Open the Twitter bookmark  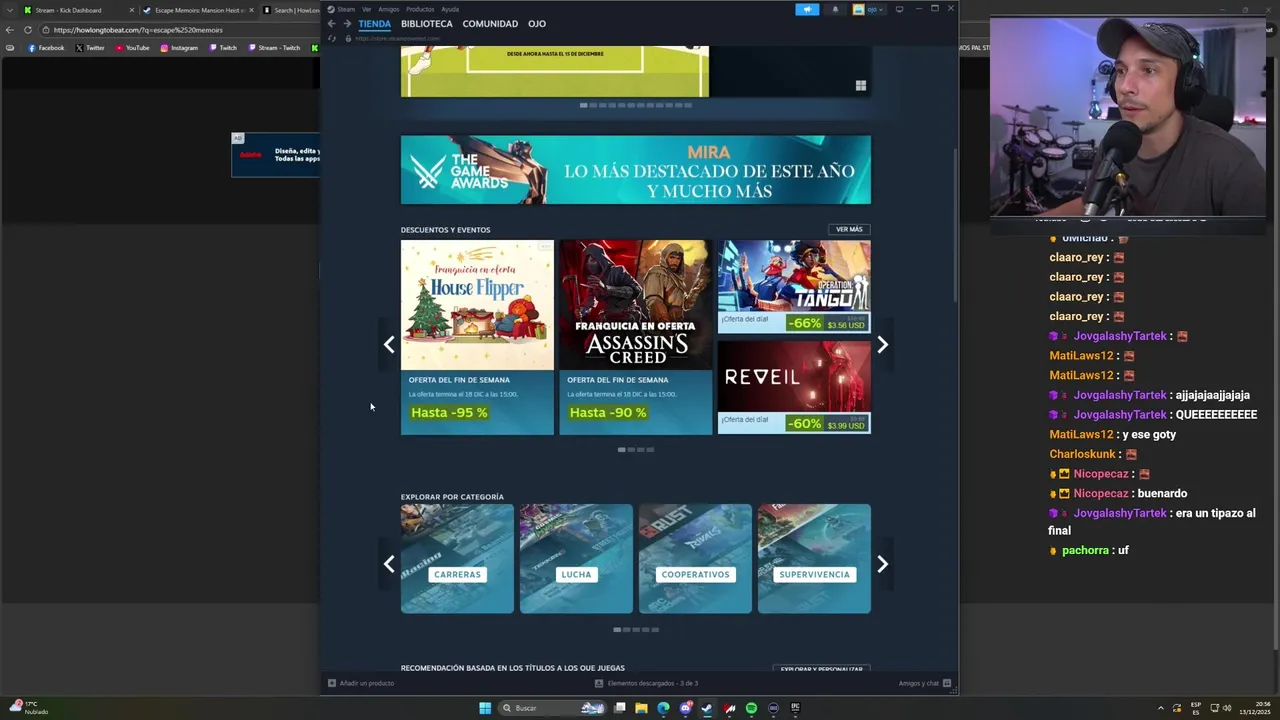tap(90, 48)
